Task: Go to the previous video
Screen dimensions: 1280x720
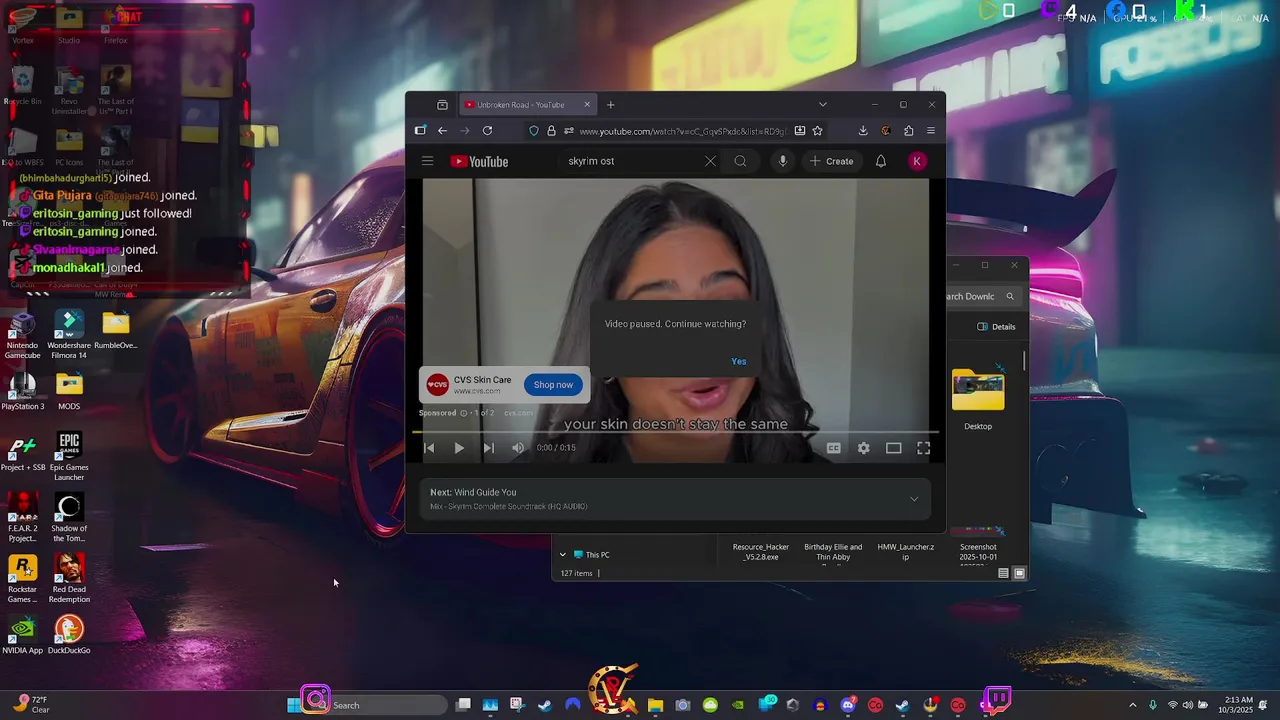Action: coord(429,448)
